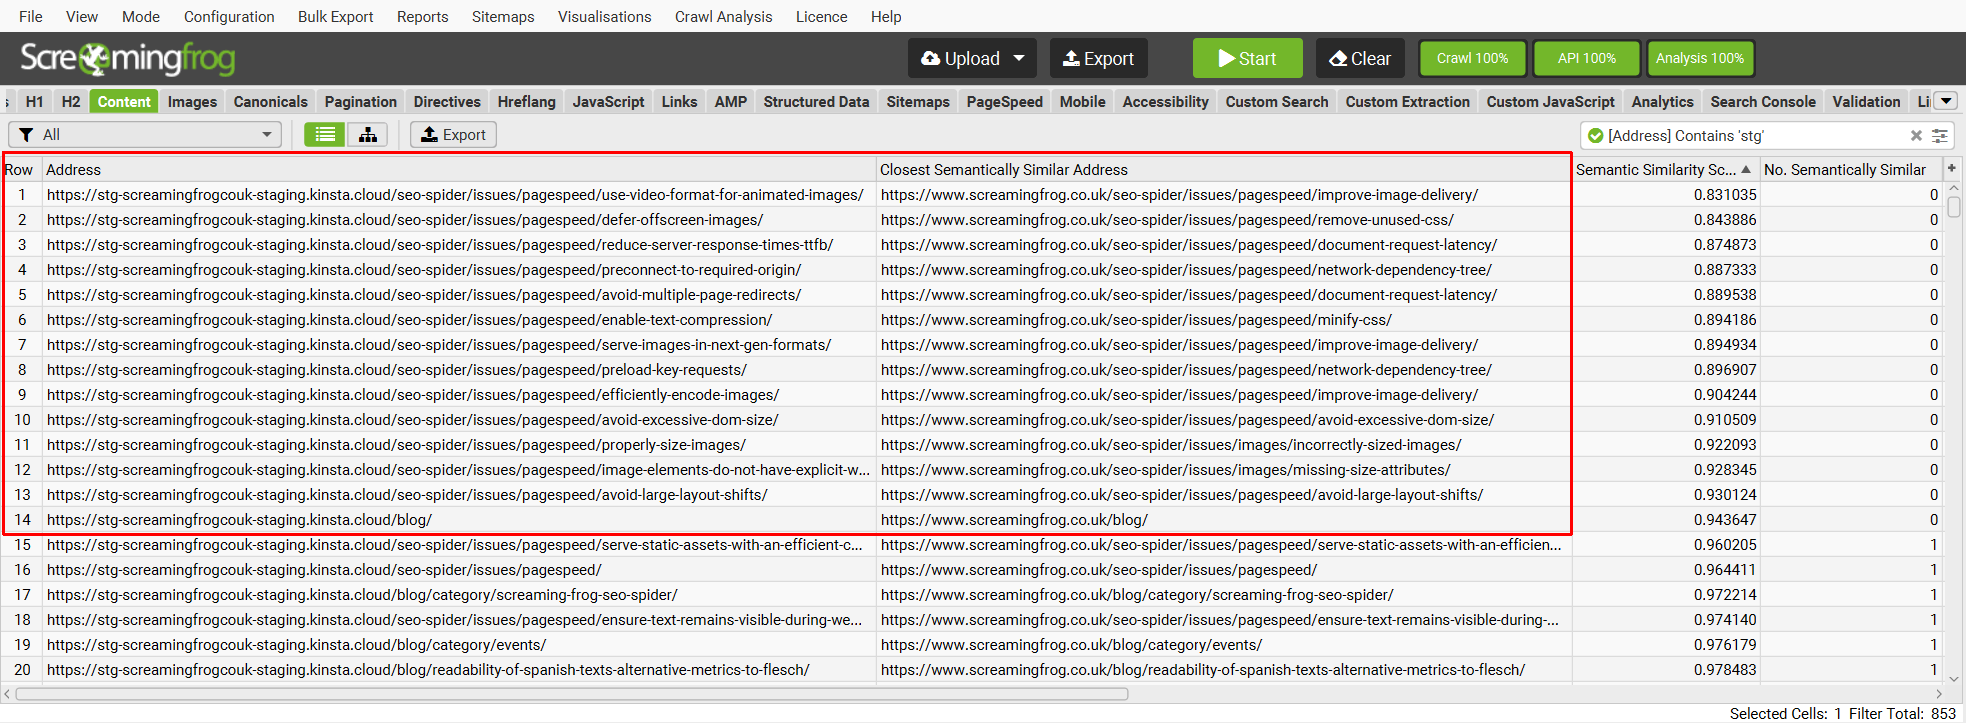Switch to the Custom Search tab

click(1277, 101)
